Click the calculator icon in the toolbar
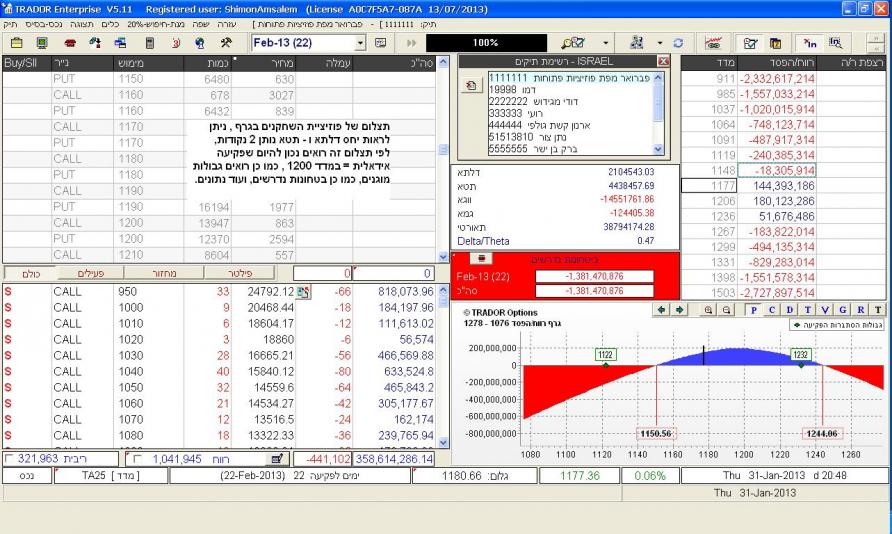The width and height of the screenshot is (892, 534). (x=149, y=44)
